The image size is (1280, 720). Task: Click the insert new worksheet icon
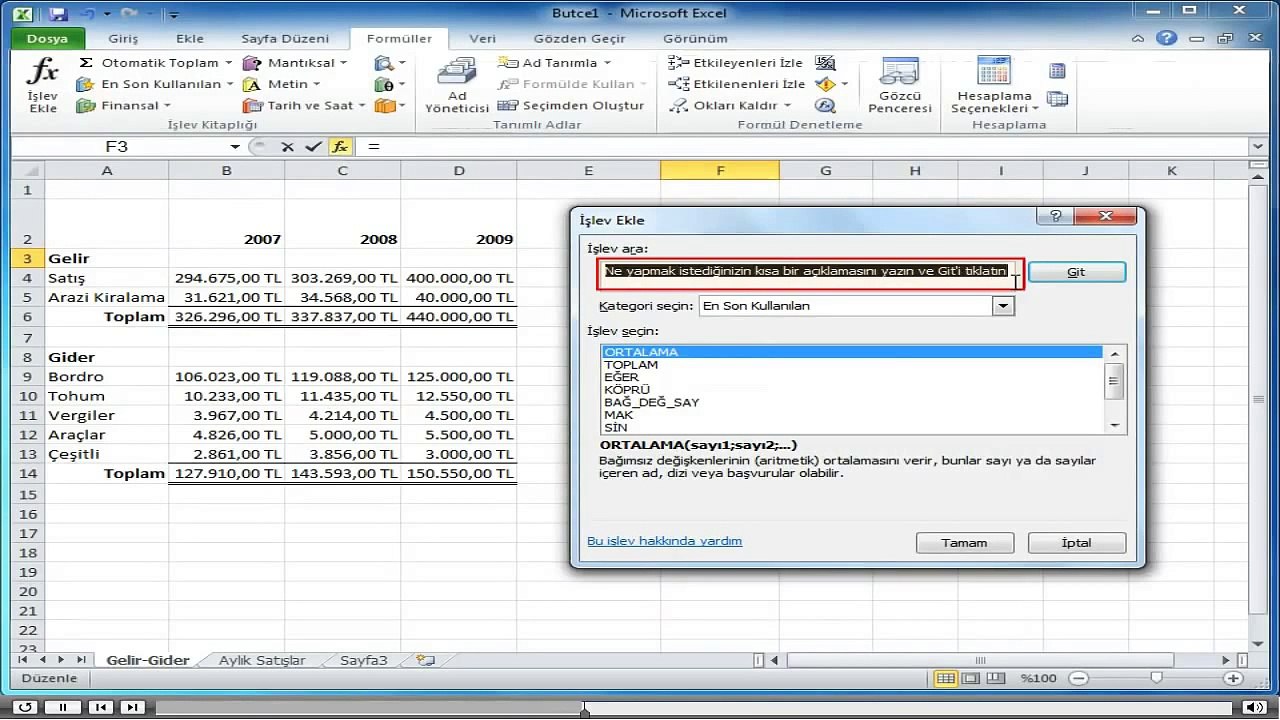(x=426, y=660)
